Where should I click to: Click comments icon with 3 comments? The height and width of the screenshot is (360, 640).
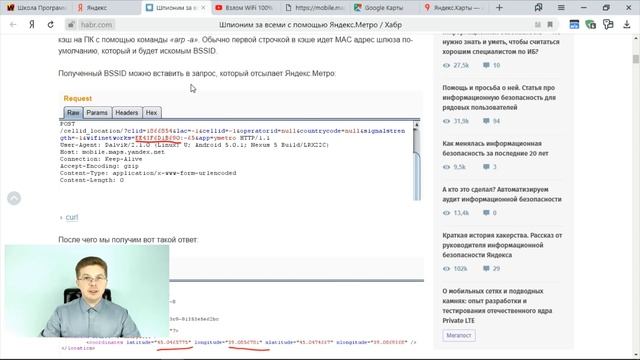486,167
